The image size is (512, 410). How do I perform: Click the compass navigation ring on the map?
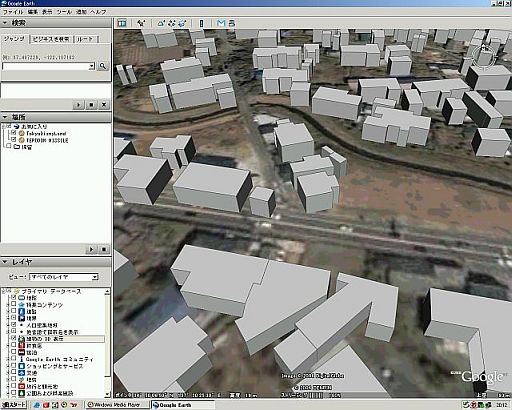(484, 57)
